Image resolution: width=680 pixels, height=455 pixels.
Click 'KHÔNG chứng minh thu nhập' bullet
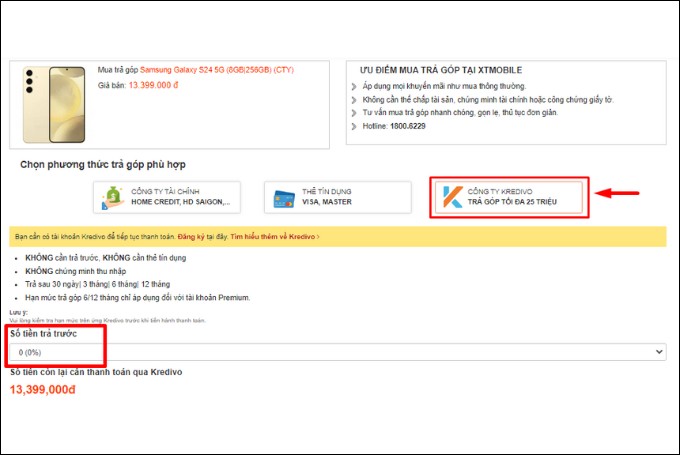pyautogui.click(x=75, y=271)
